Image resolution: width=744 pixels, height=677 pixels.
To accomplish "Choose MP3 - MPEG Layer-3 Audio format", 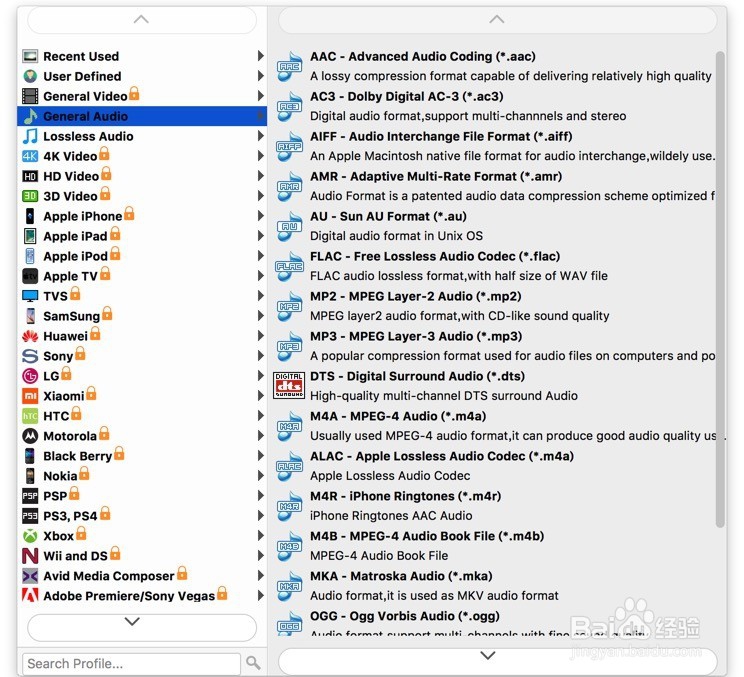I will (495, 346).
